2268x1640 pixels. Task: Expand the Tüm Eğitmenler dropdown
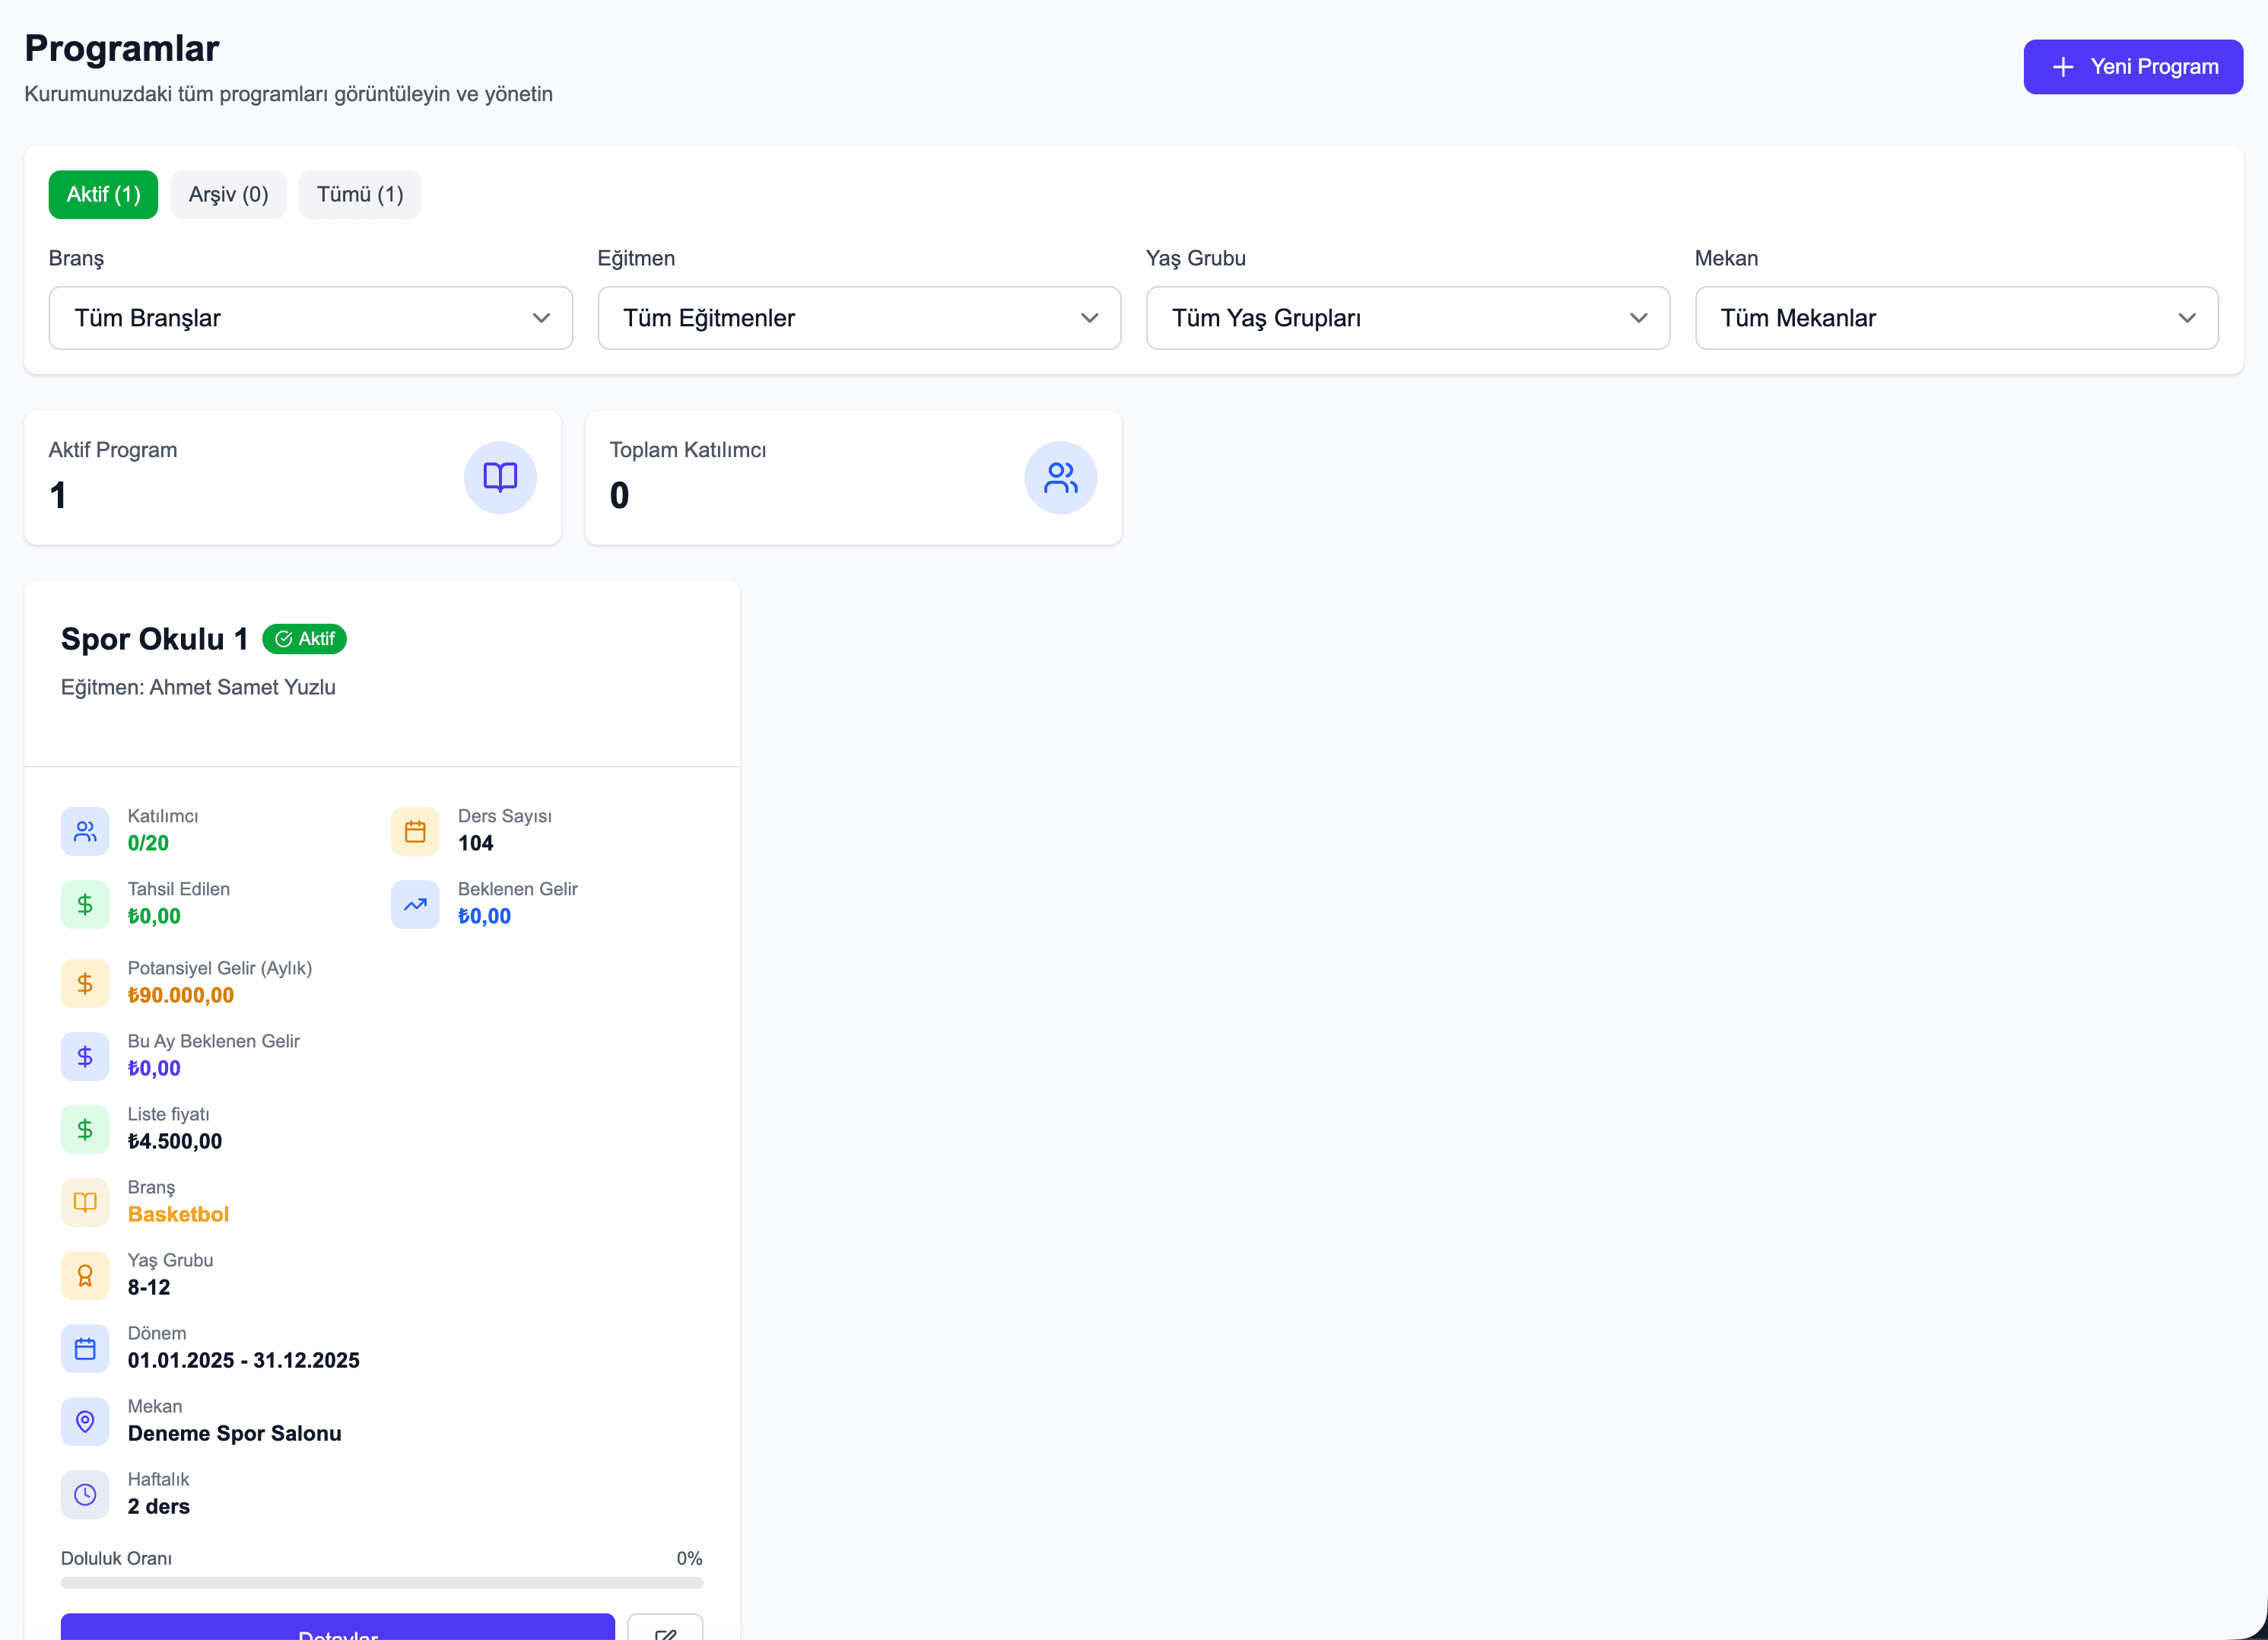coord(858,318)
